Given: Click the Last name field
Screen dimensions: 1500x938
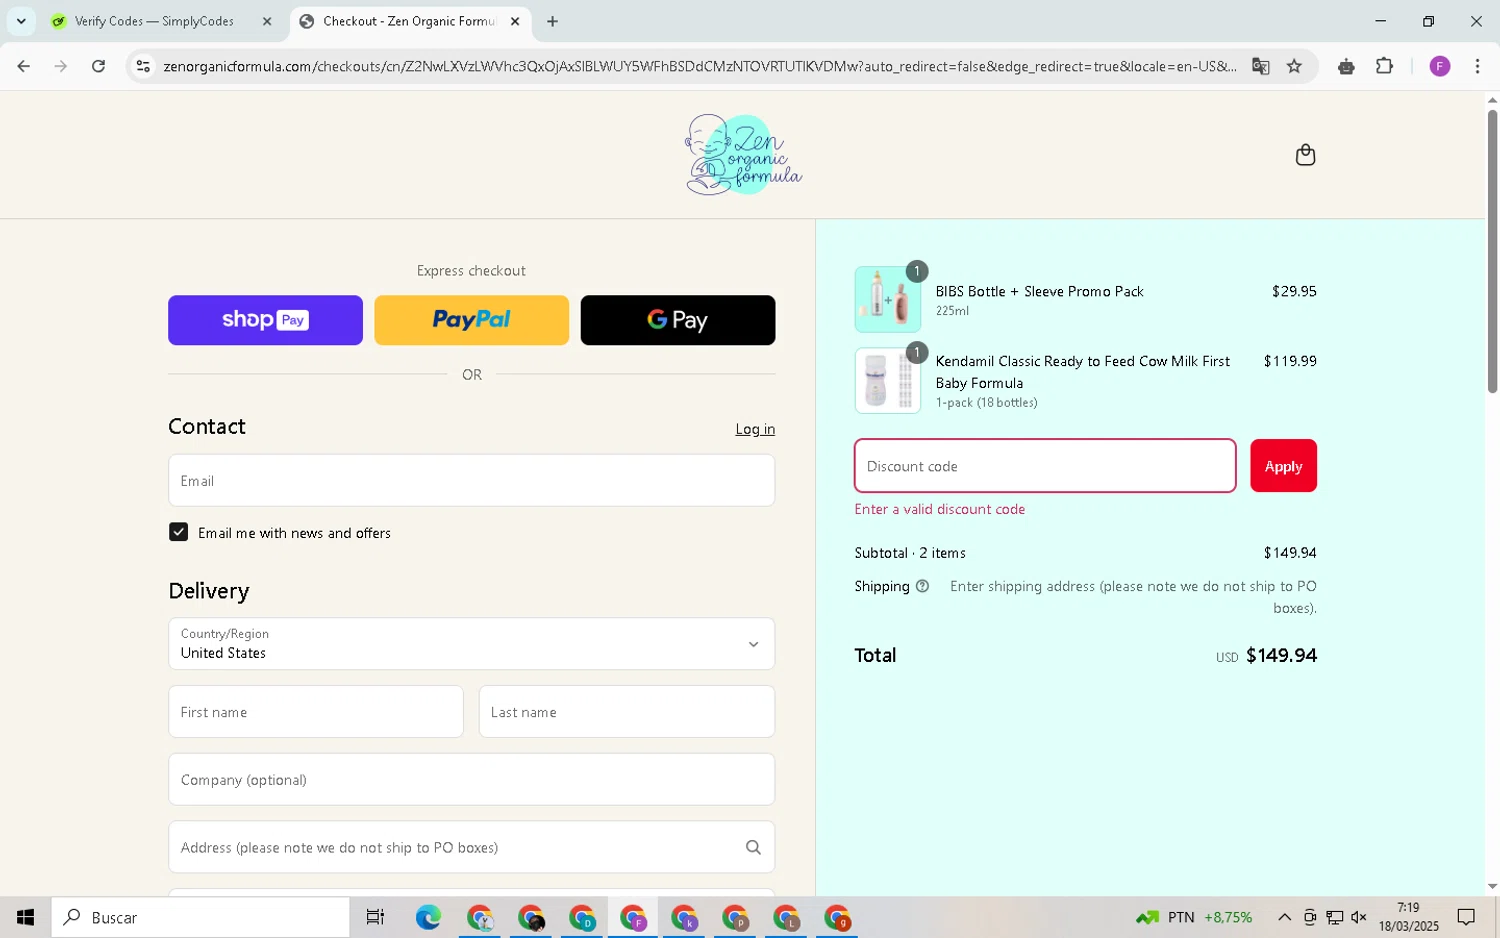Looking at the screenshot, I should pyautogui.click(x=627, y=712).
